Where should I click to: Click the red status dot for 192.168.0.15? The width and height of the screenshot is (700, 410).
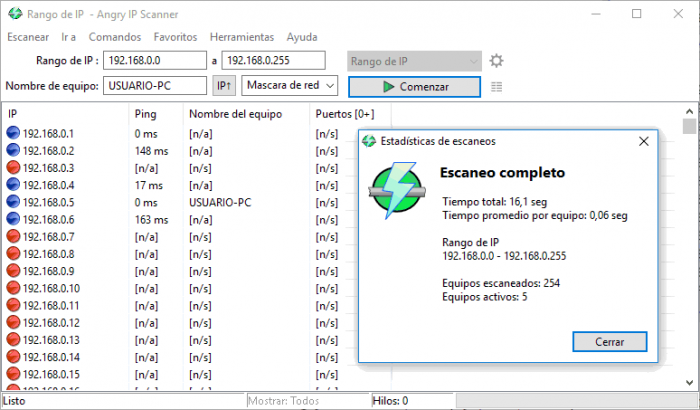[13, 374]
